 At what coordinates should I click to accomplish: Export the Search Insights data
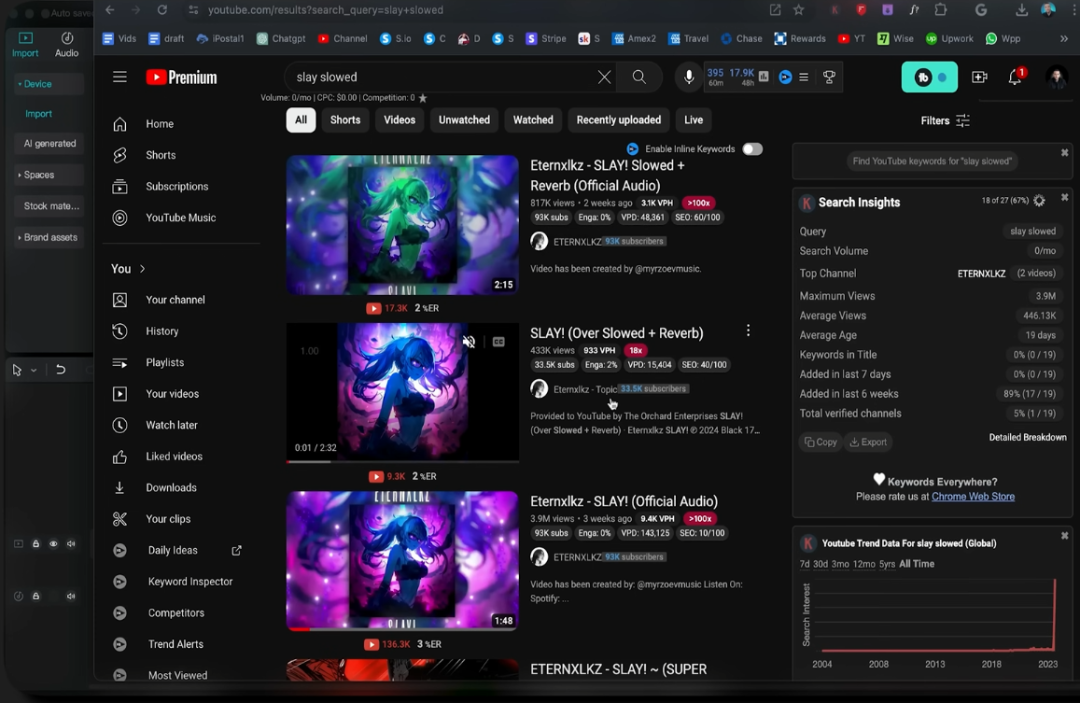pyautogui.click(x=869, y=442)
